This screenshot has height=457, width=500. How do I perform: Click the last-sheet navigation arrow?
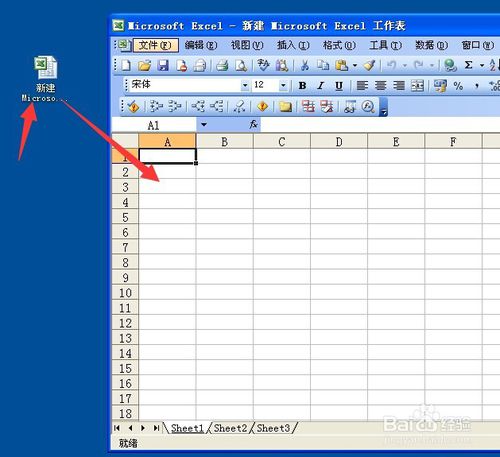pos(156,428)
